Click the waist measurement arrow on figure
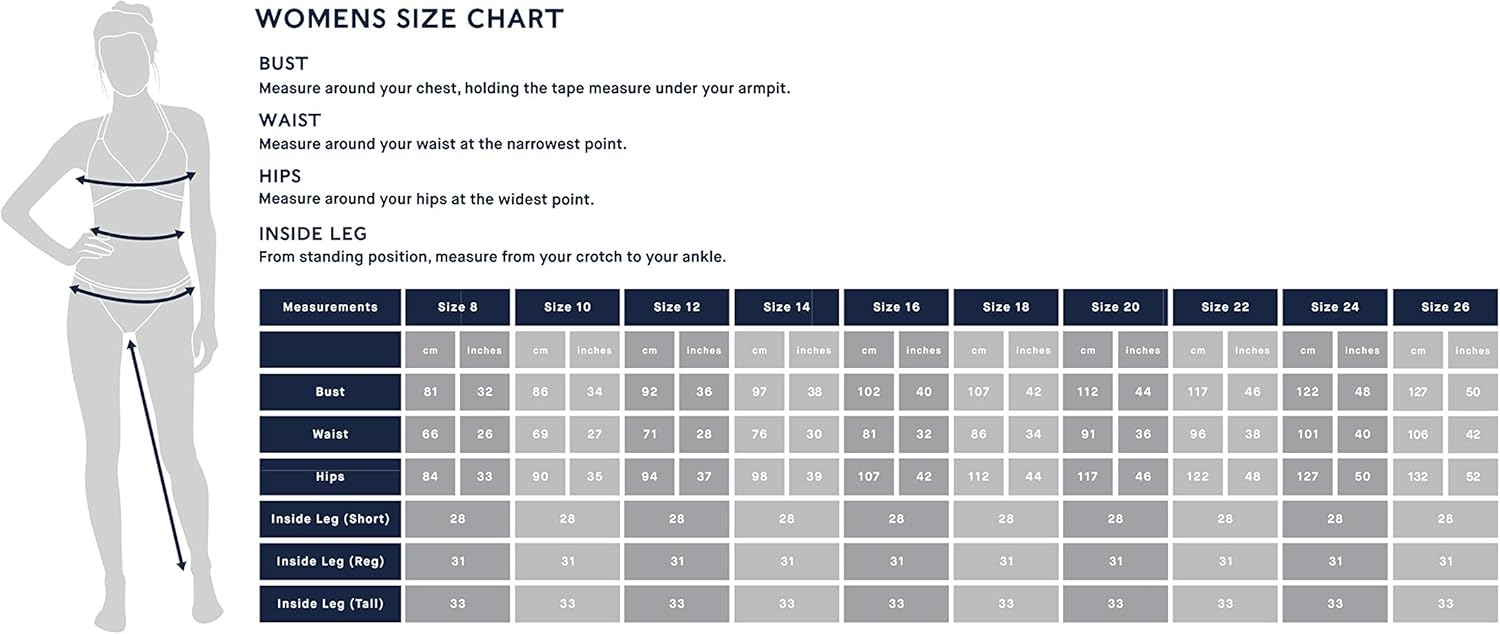Viewport: 1500px width, 634px height. click(x=137, y=236)
